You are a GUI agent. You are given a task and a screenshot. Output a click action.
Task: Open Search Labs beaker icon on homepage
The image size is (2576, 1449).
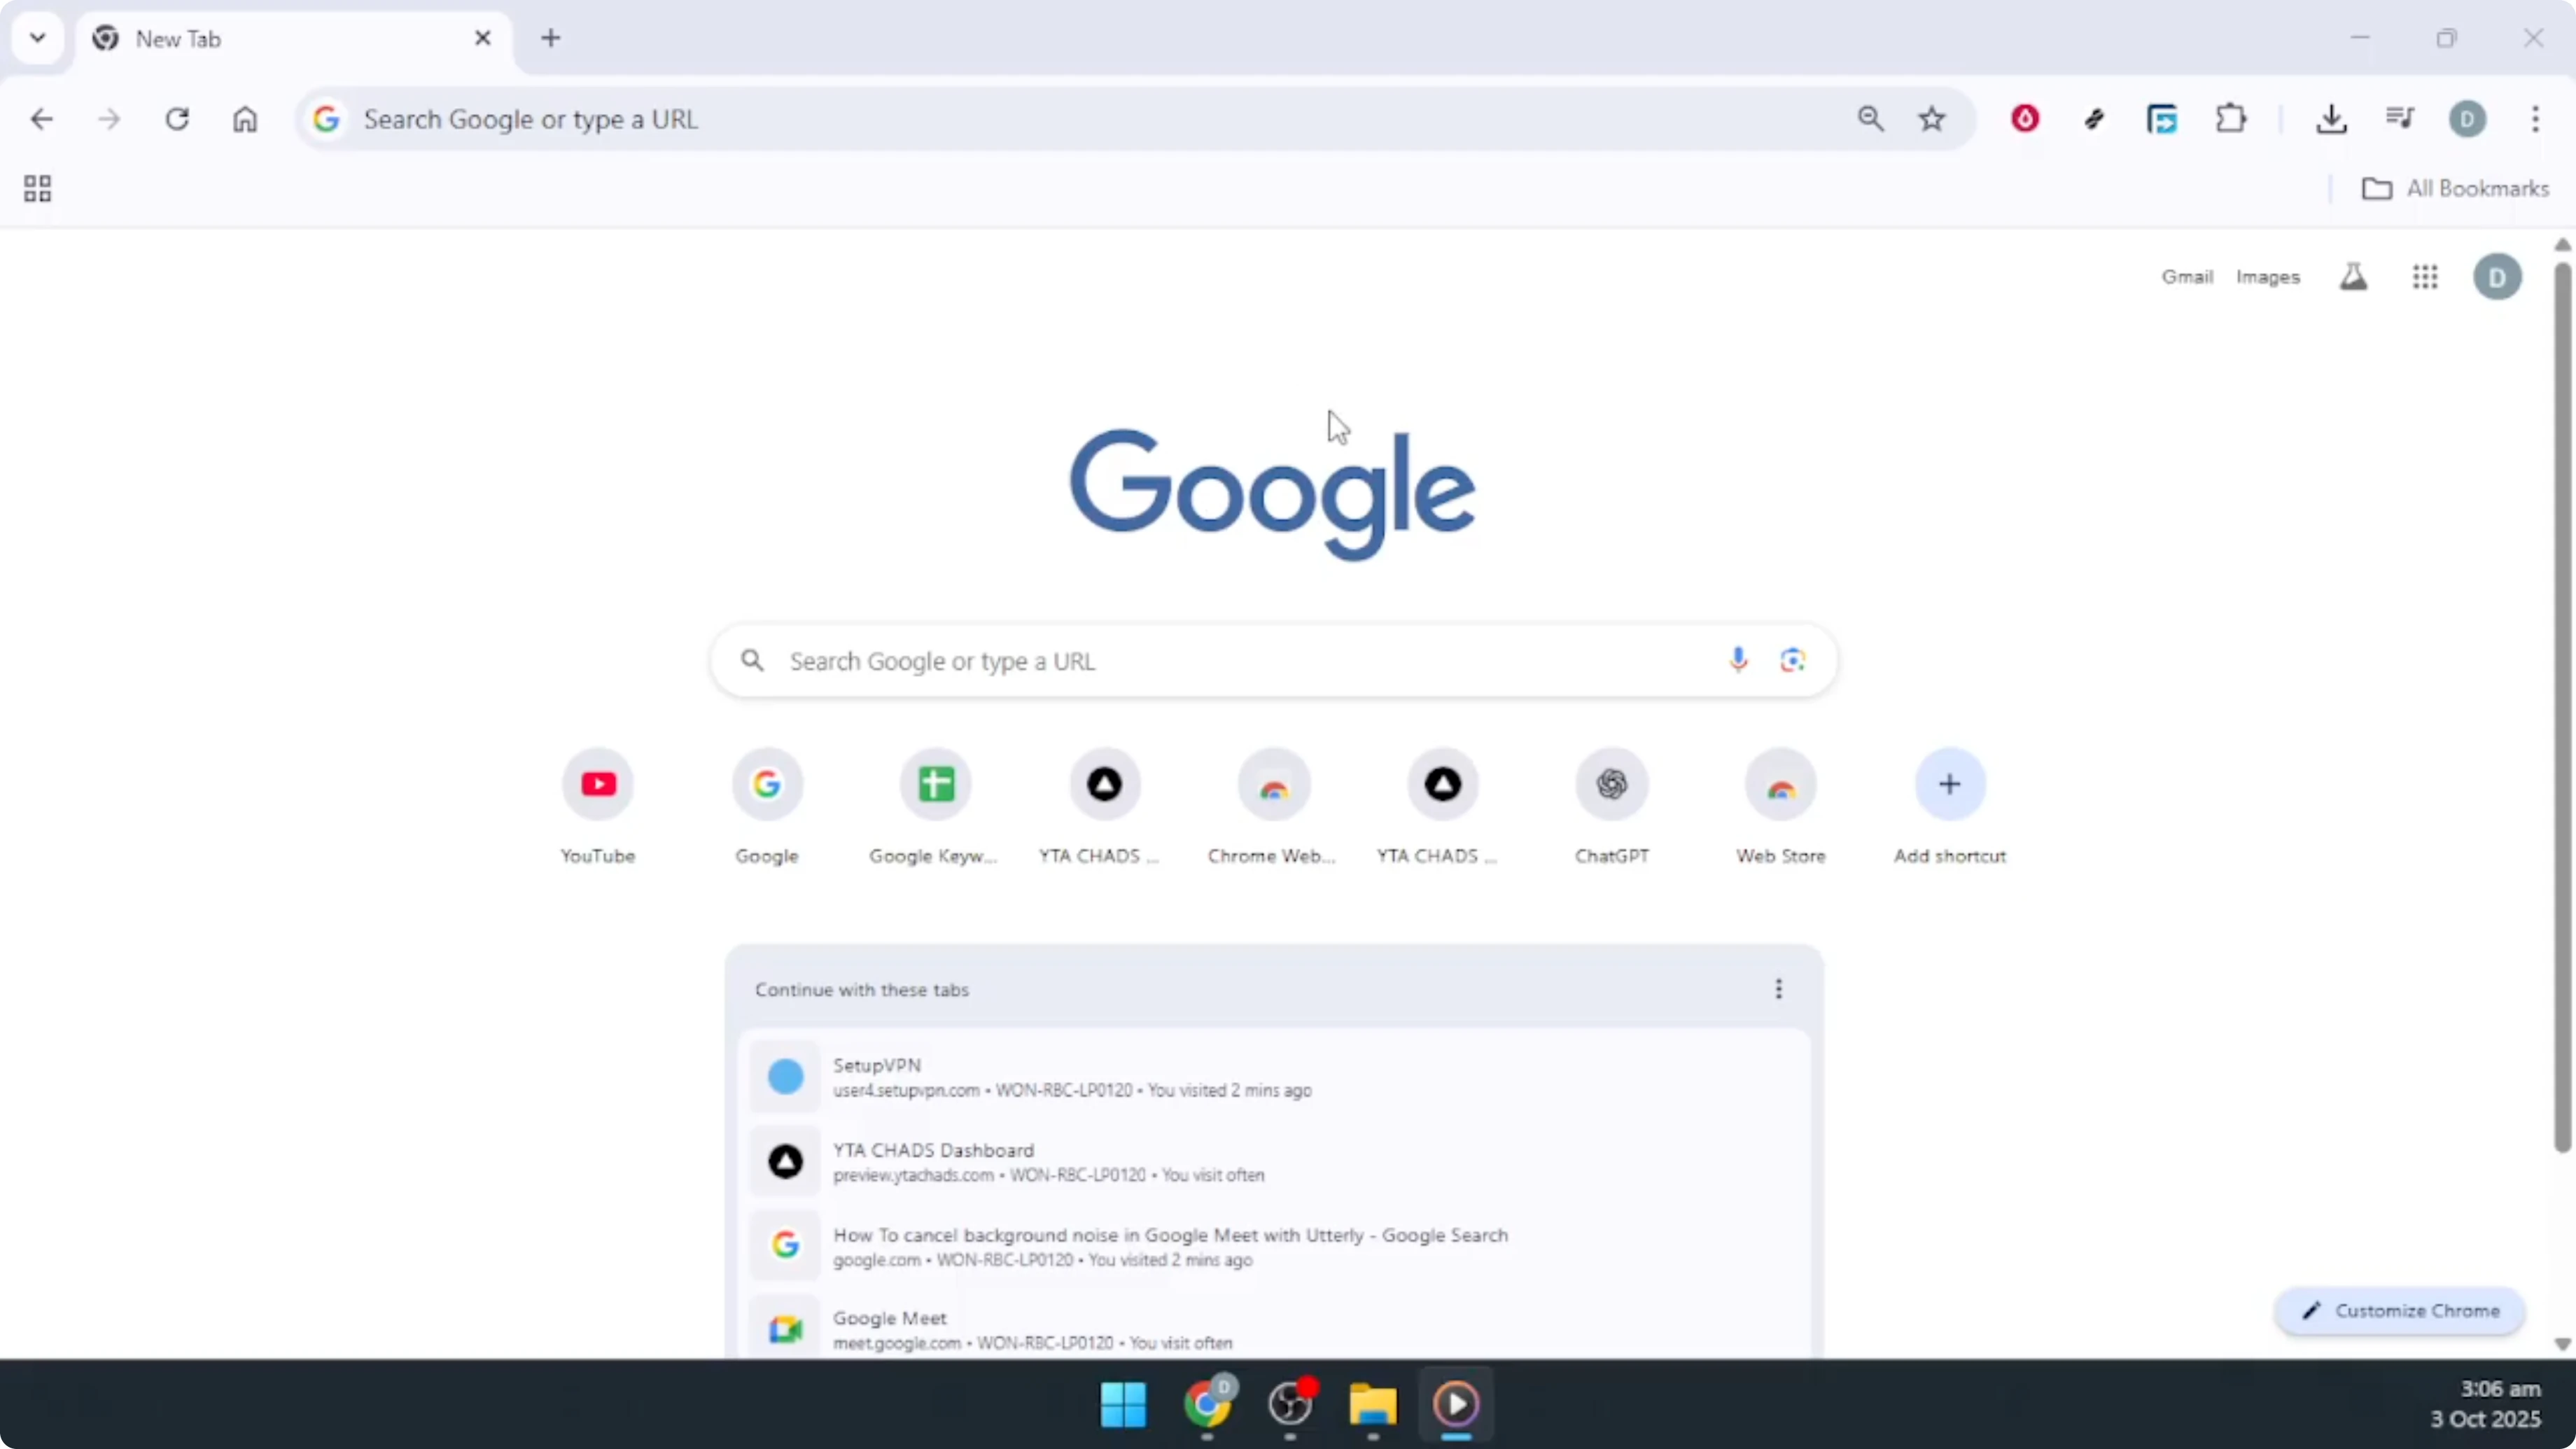pyautogui.click(x=2354, y=277)
